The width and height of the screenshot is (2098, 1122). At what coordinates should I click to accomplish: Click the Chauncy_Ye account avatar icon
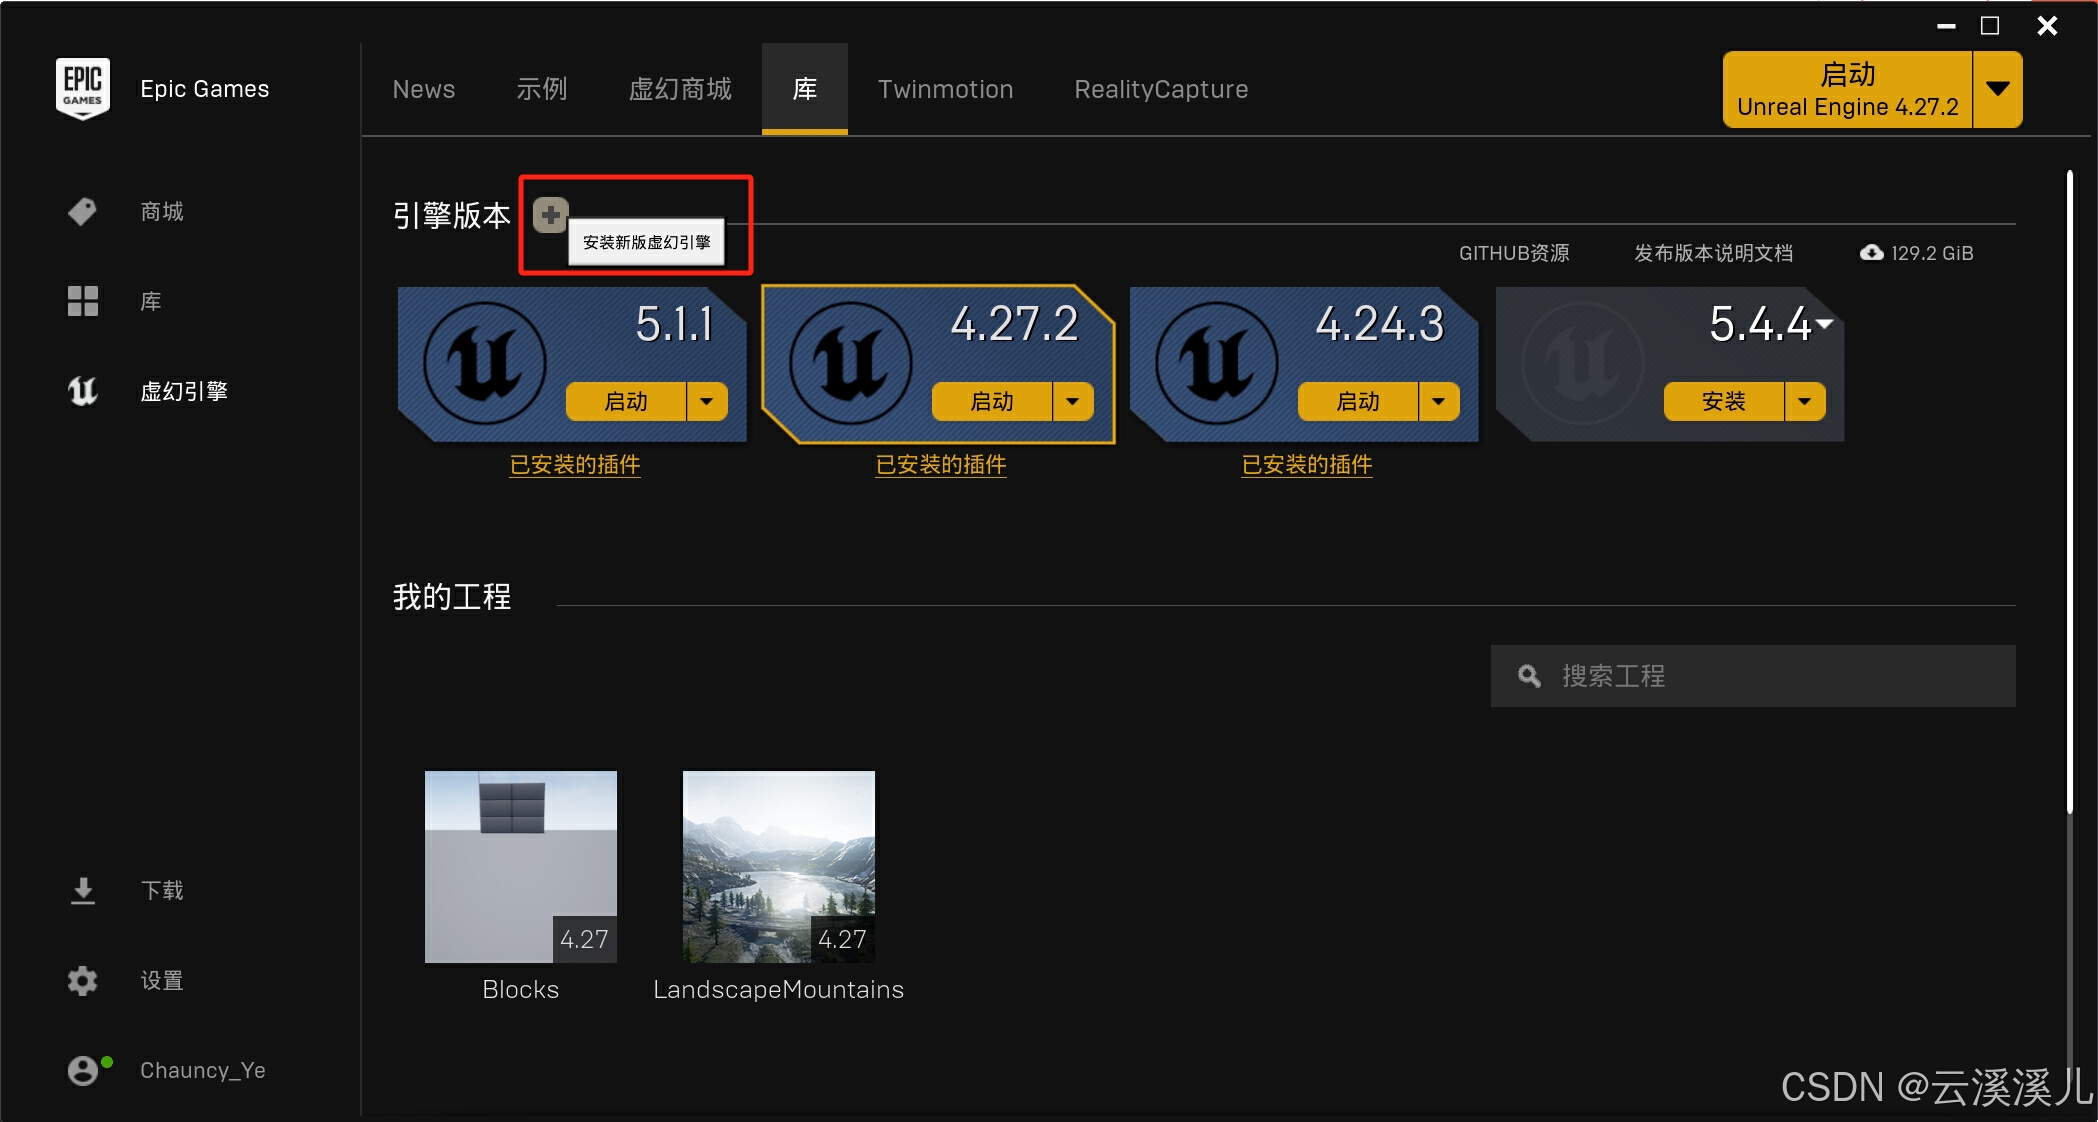tap(82, 1070)
